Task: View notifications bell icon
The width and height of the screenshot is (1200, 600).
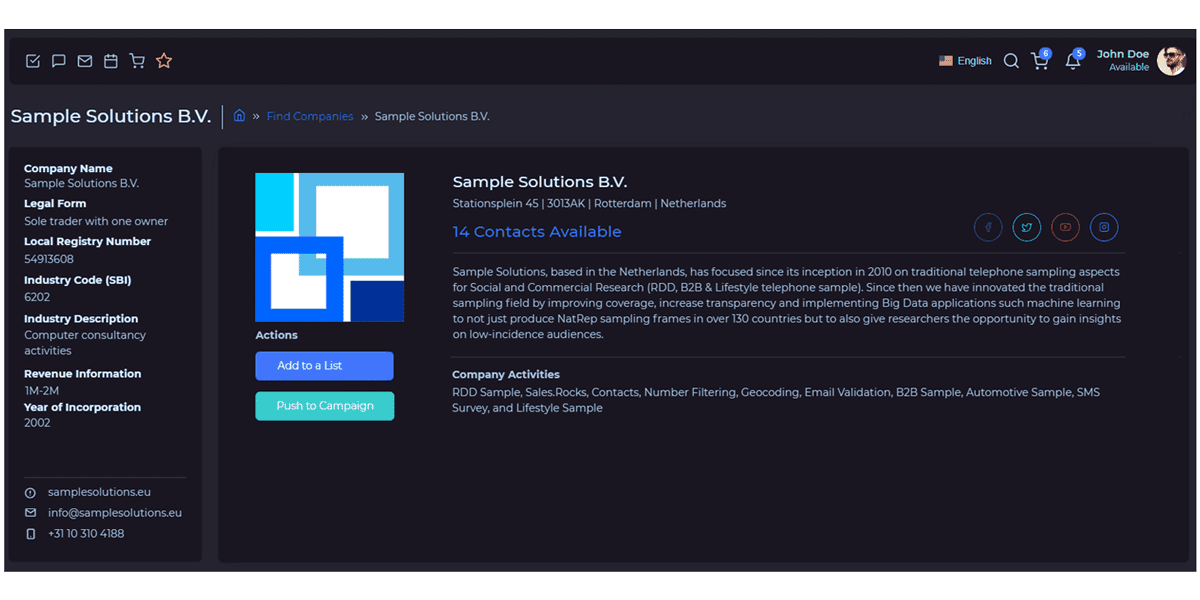Action: click(1072, 61)
